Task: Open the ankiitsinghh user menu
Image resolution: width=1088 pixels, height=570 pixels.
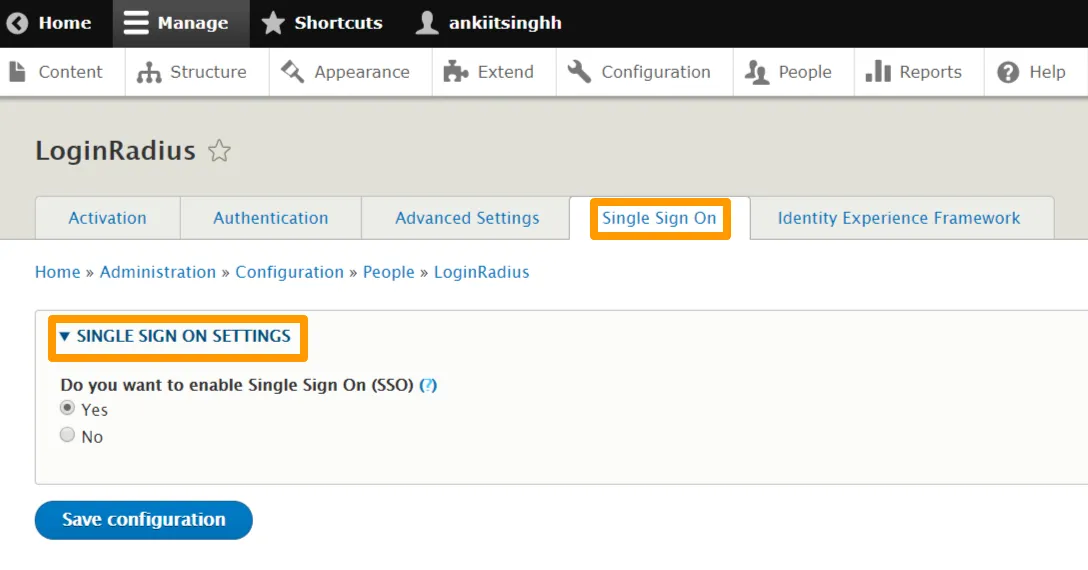Action: click(x=488, y=23)
